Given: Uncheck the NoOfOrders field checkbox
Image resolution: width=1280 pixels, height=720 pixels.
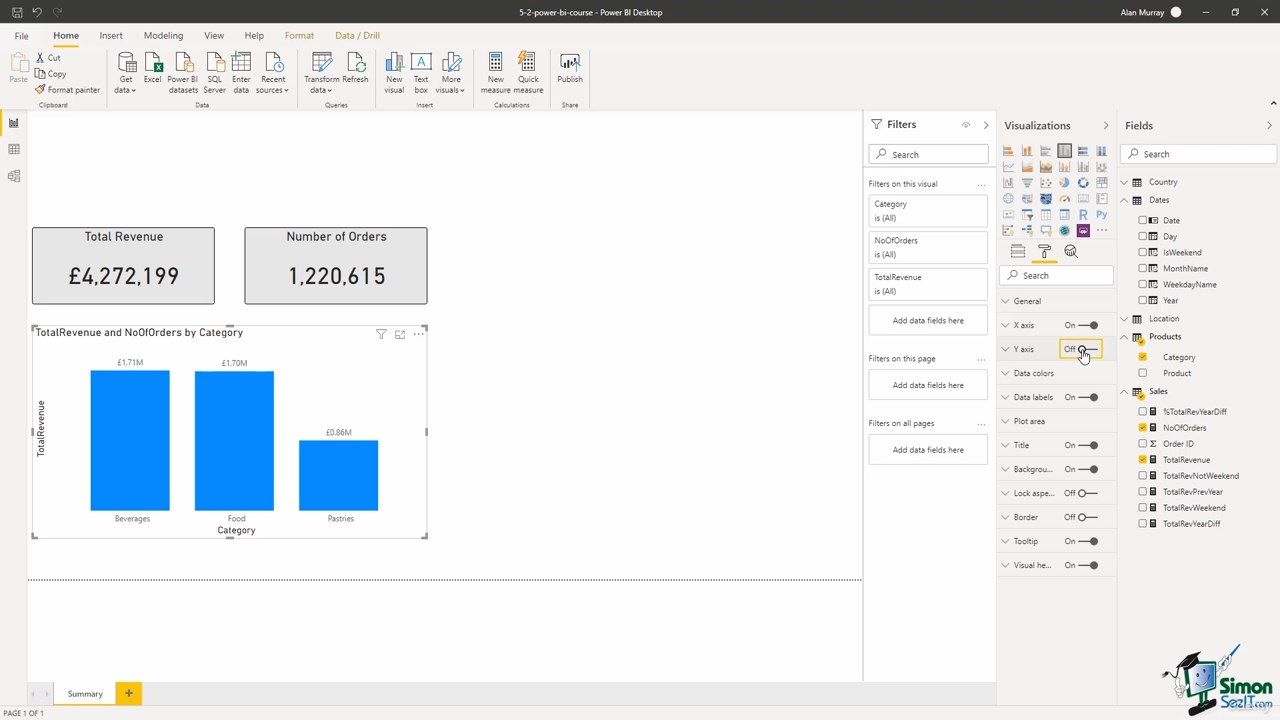Looking at the screenshot, I should point(1143,427).
